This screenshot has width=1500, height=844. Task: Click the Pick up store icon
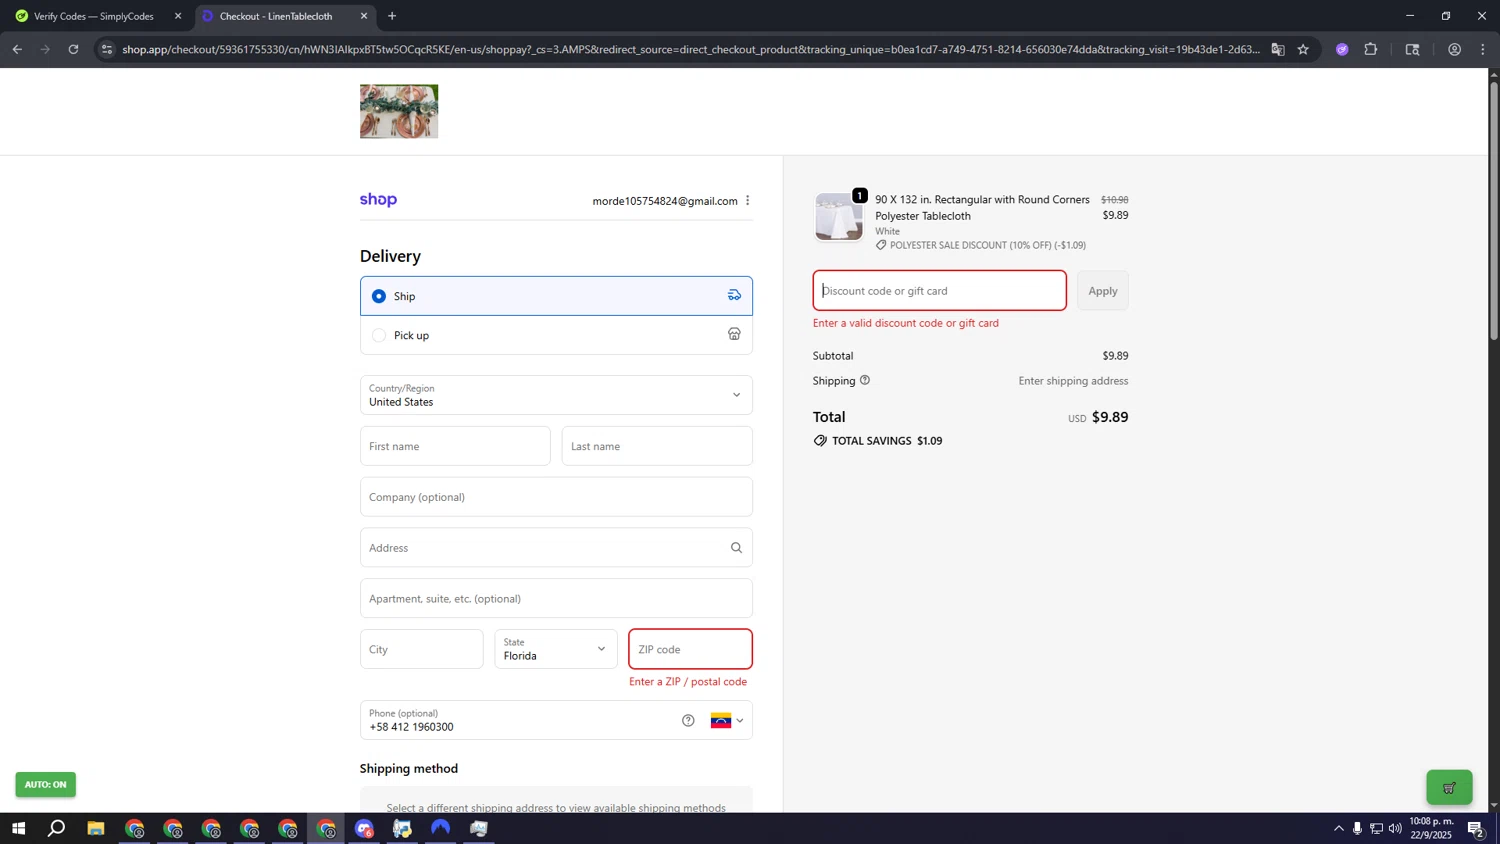[x=734, y=334]
